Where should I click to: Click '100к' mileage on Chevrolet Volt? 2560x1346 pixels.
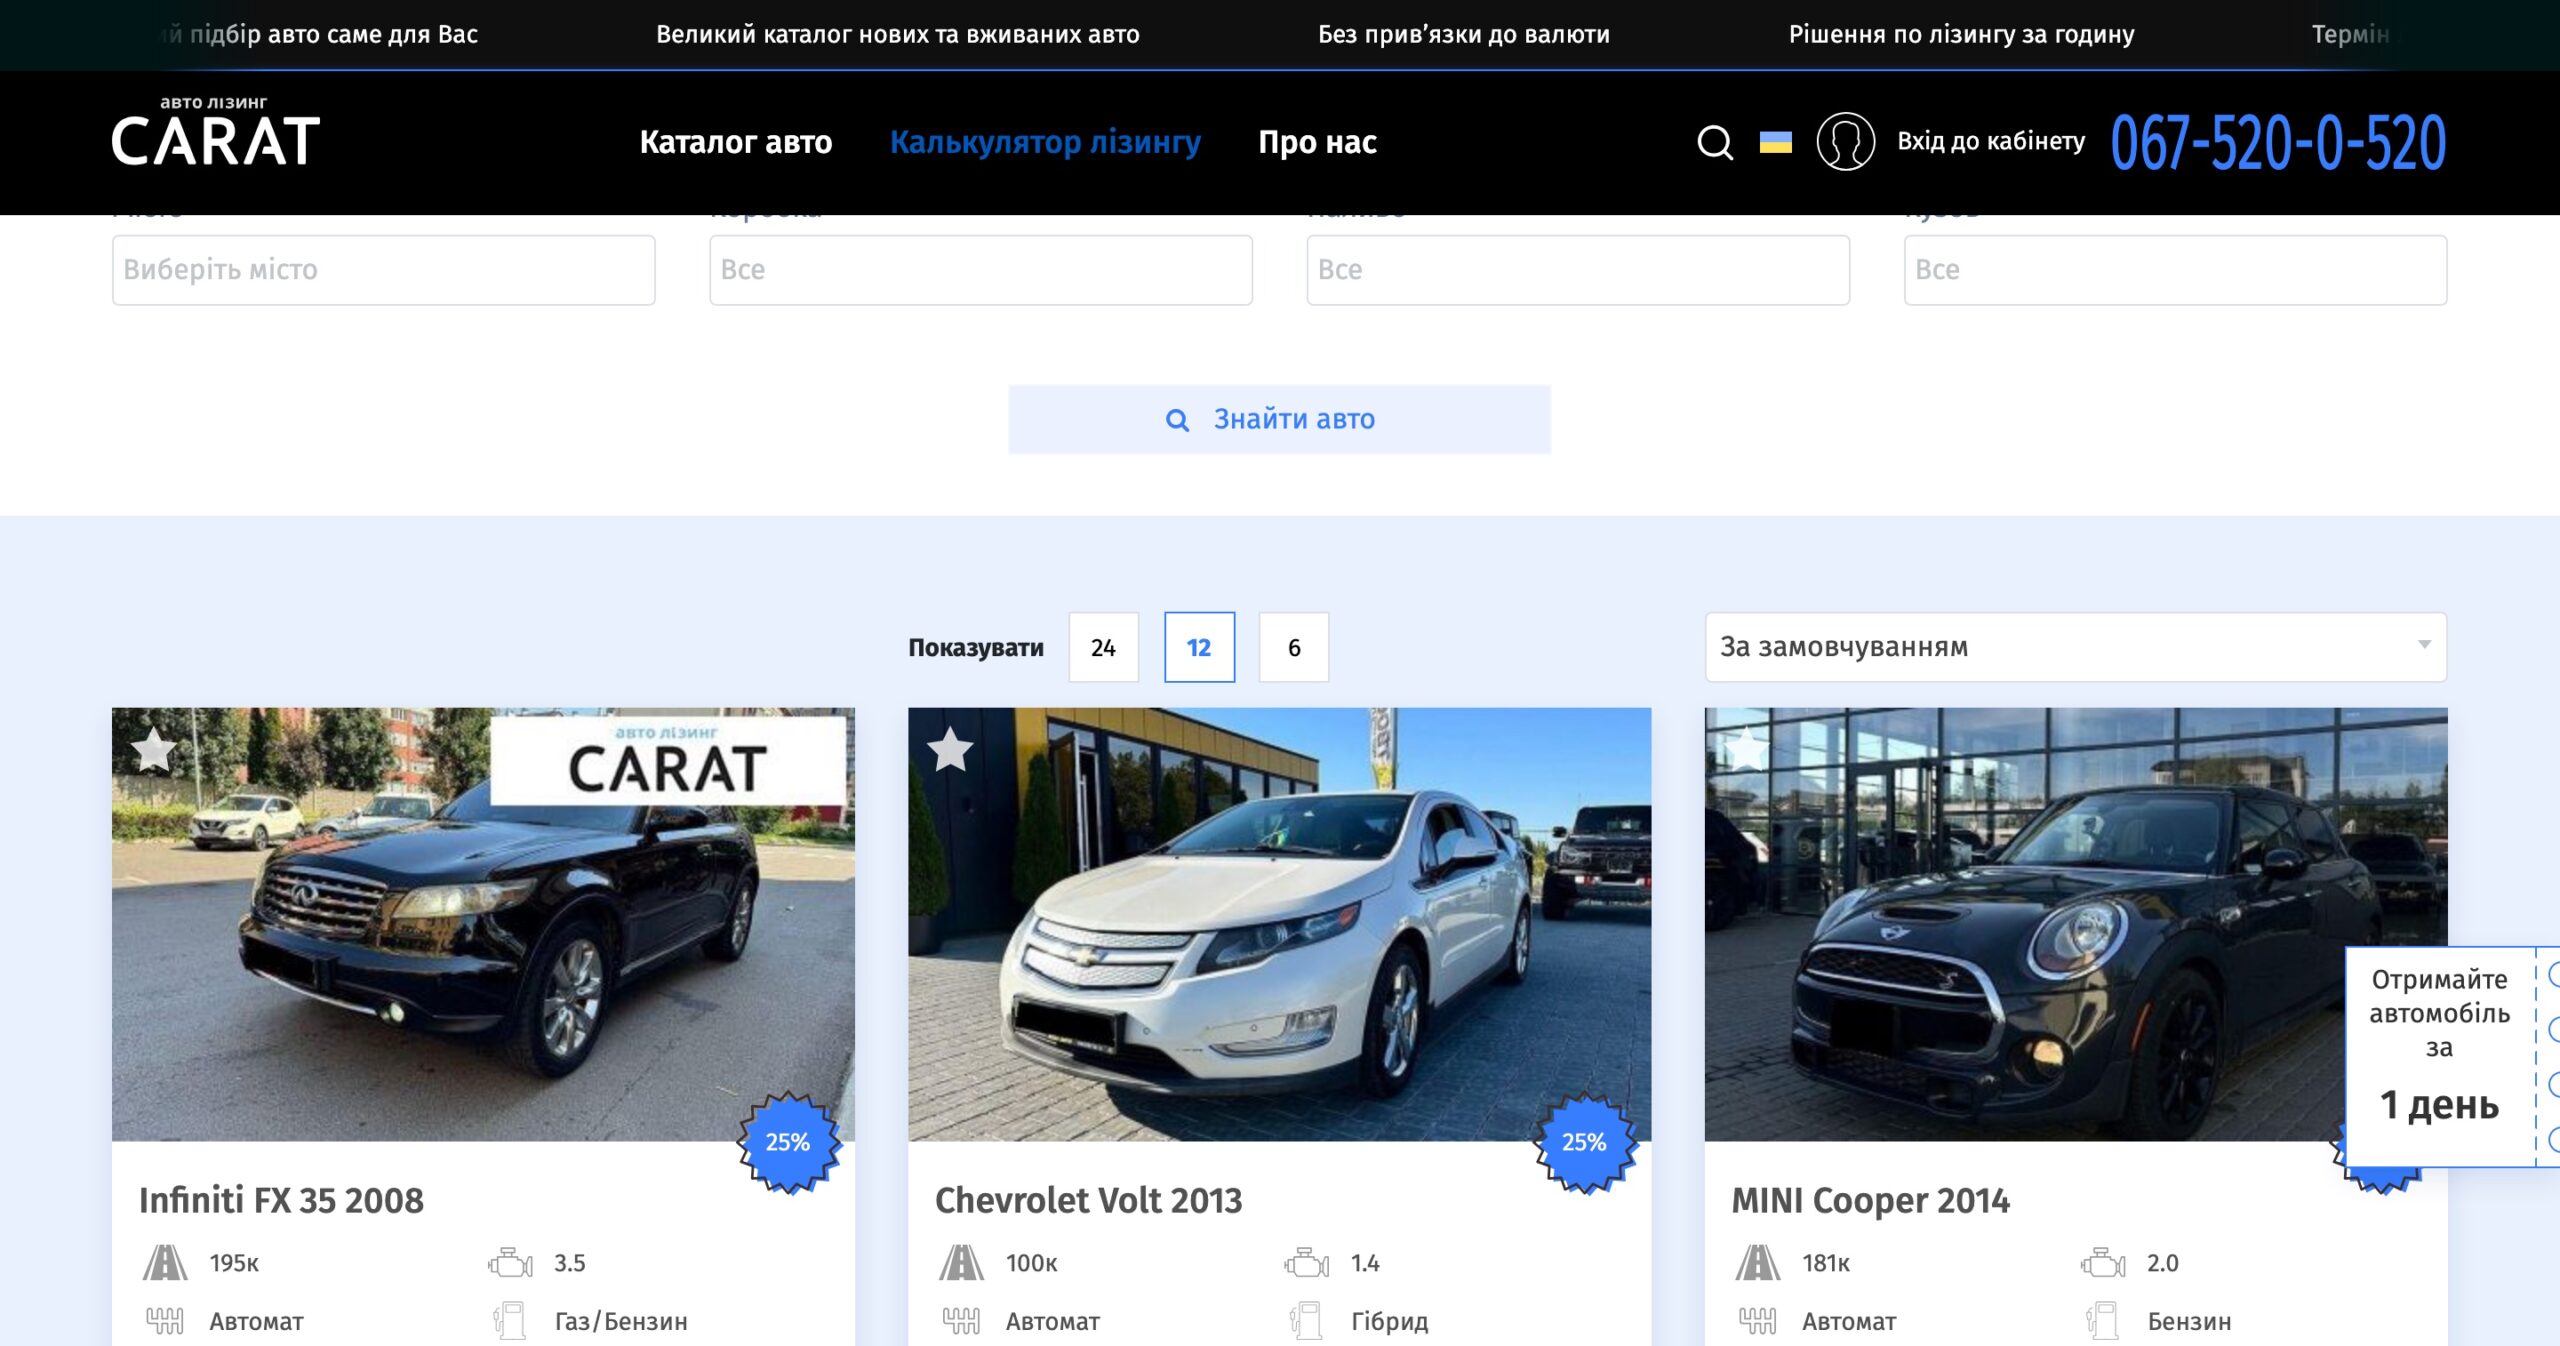pos(1031,1263)
